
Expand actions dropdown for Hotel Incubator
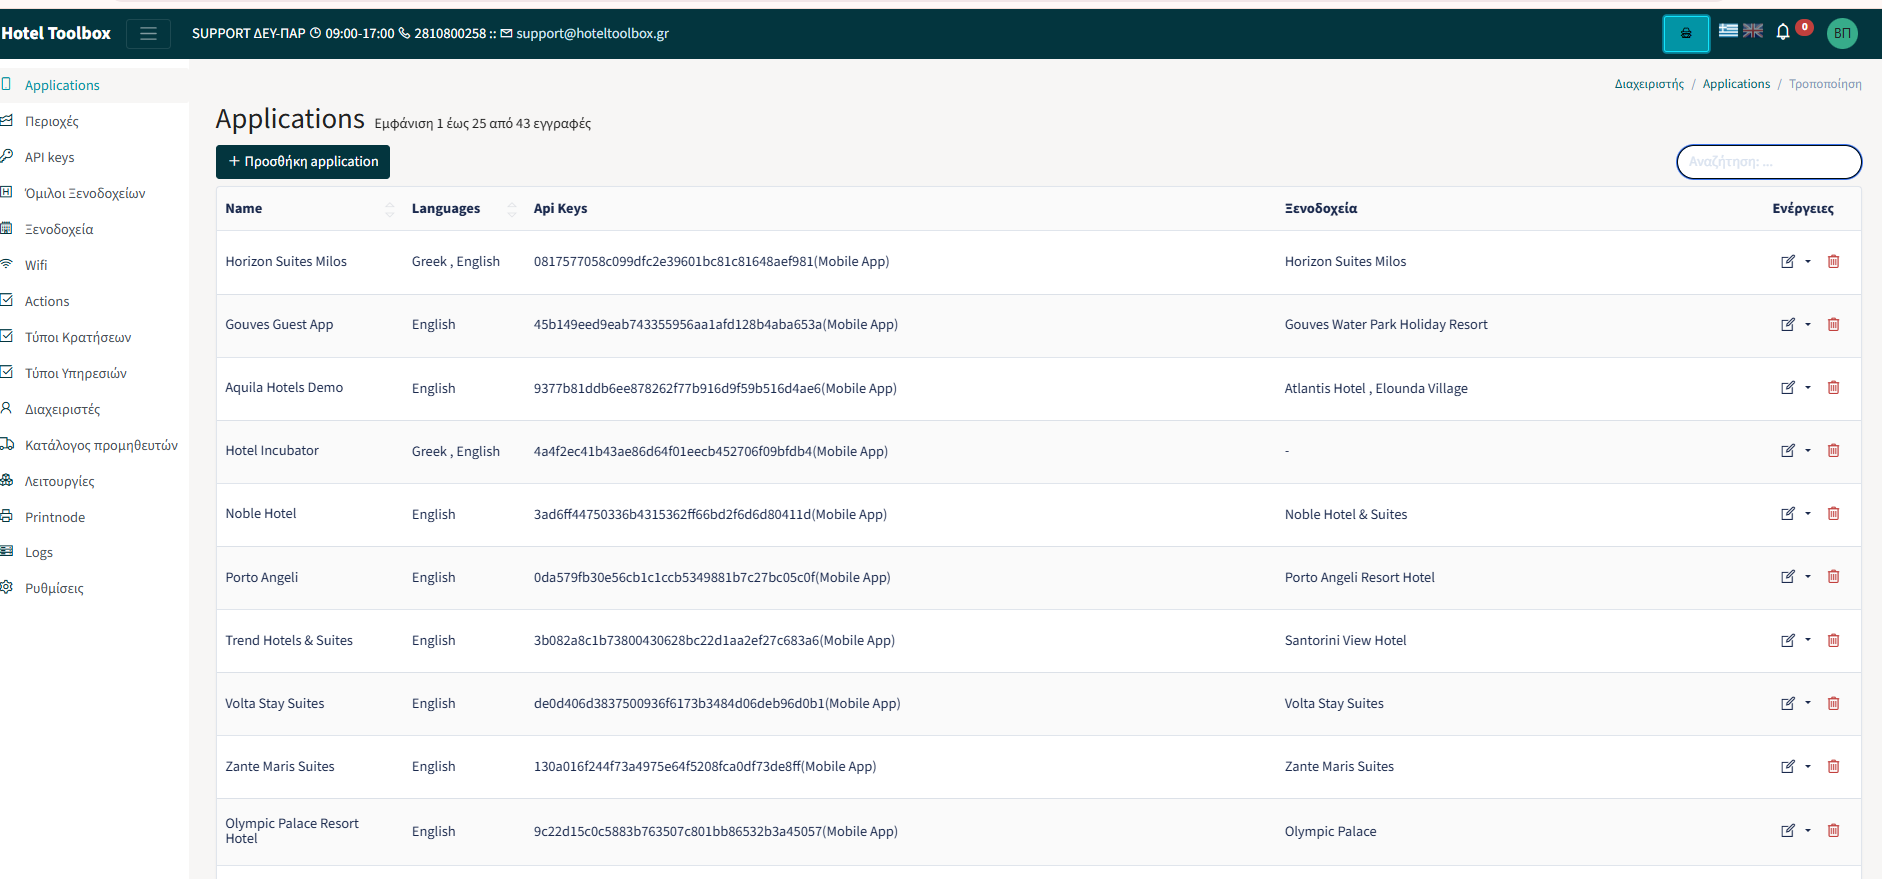pos(1808,450)
